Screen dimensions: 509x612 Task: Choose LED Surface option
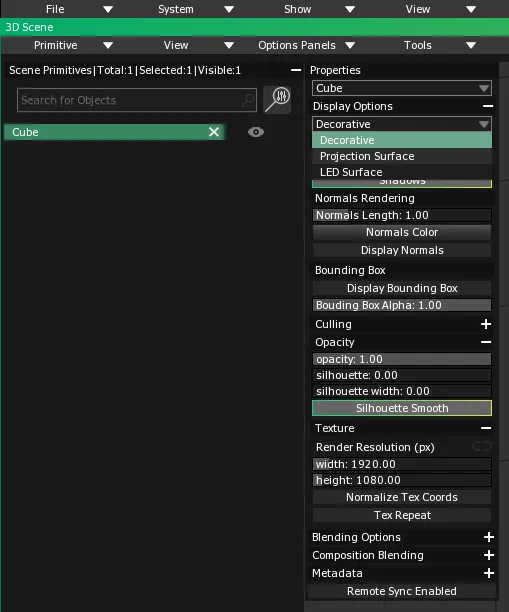(402, 172)
